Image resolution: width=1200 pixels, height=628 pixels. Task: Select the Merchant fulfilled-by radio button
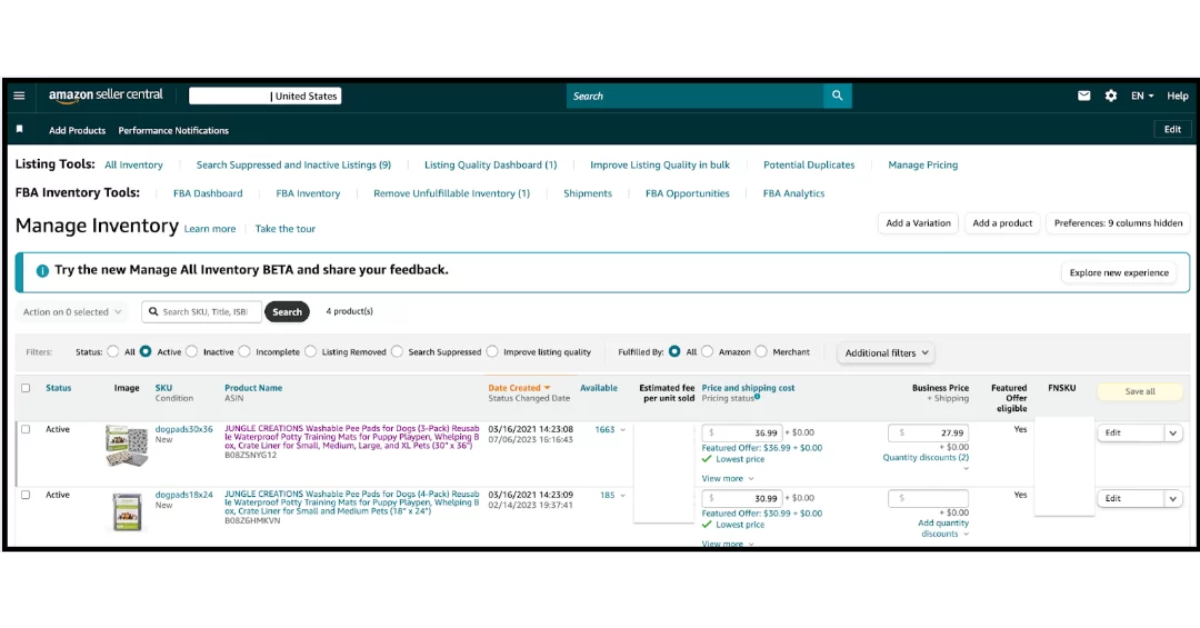point(762,352)
